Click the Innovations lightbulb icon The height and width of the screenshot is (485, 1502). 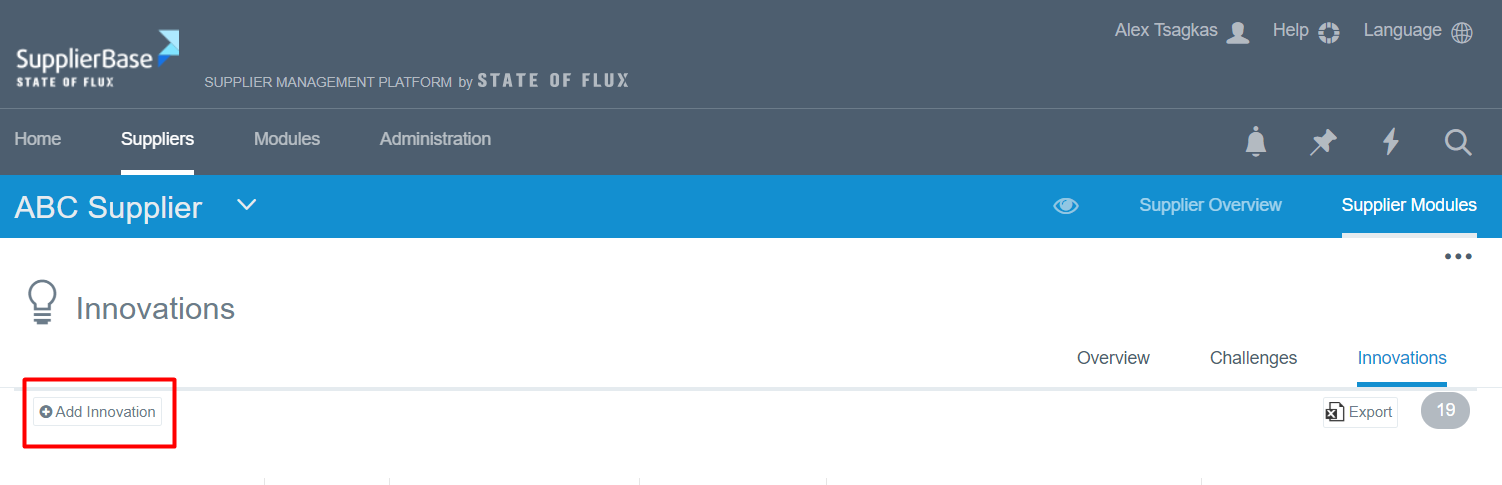coord(42,303)
